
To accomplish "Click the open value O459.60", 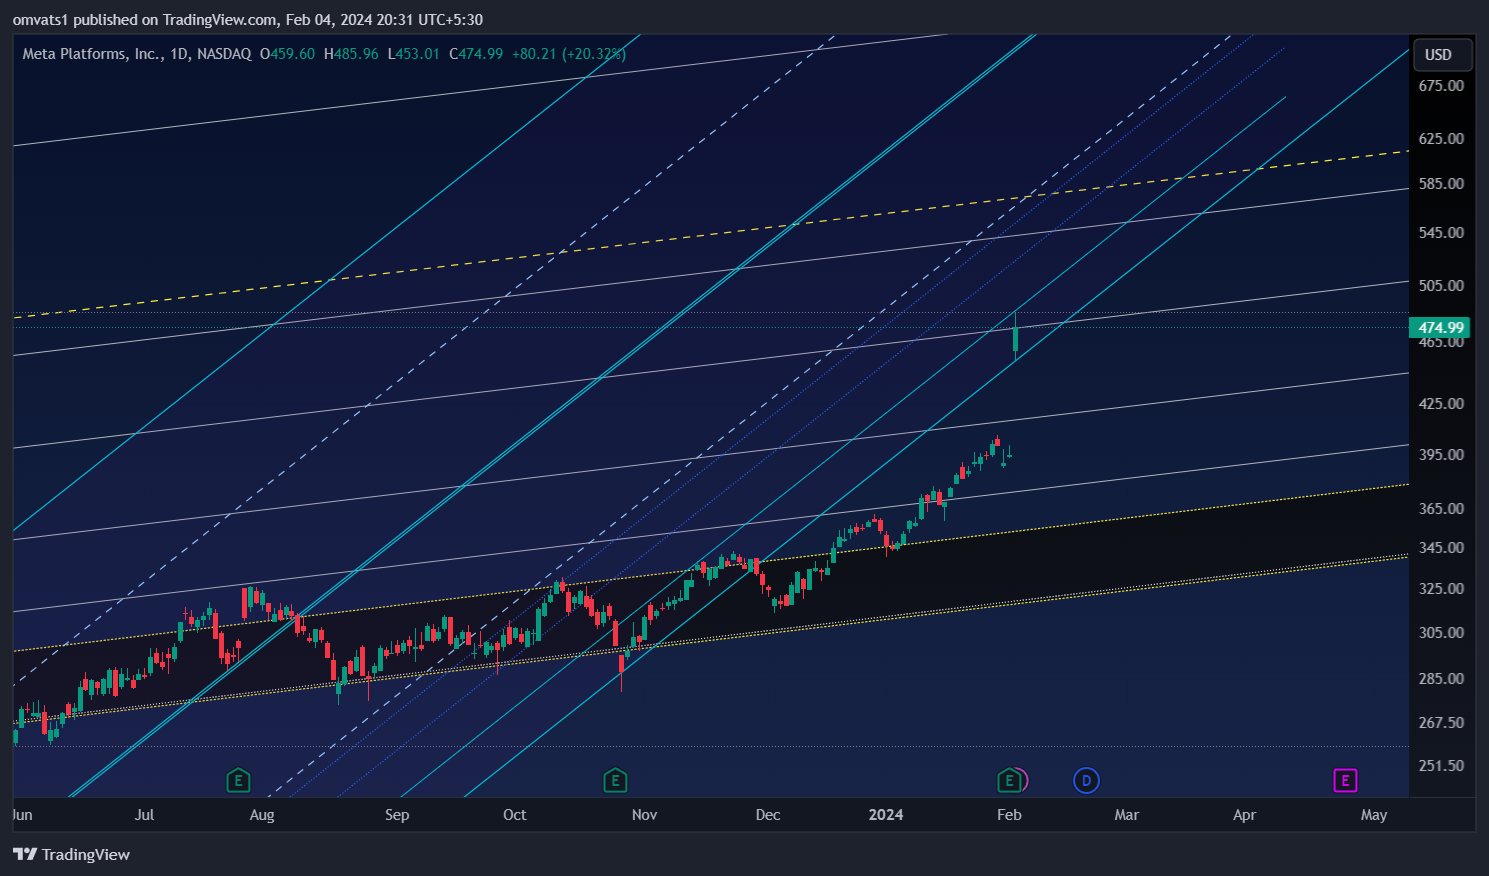I will 288,54.
